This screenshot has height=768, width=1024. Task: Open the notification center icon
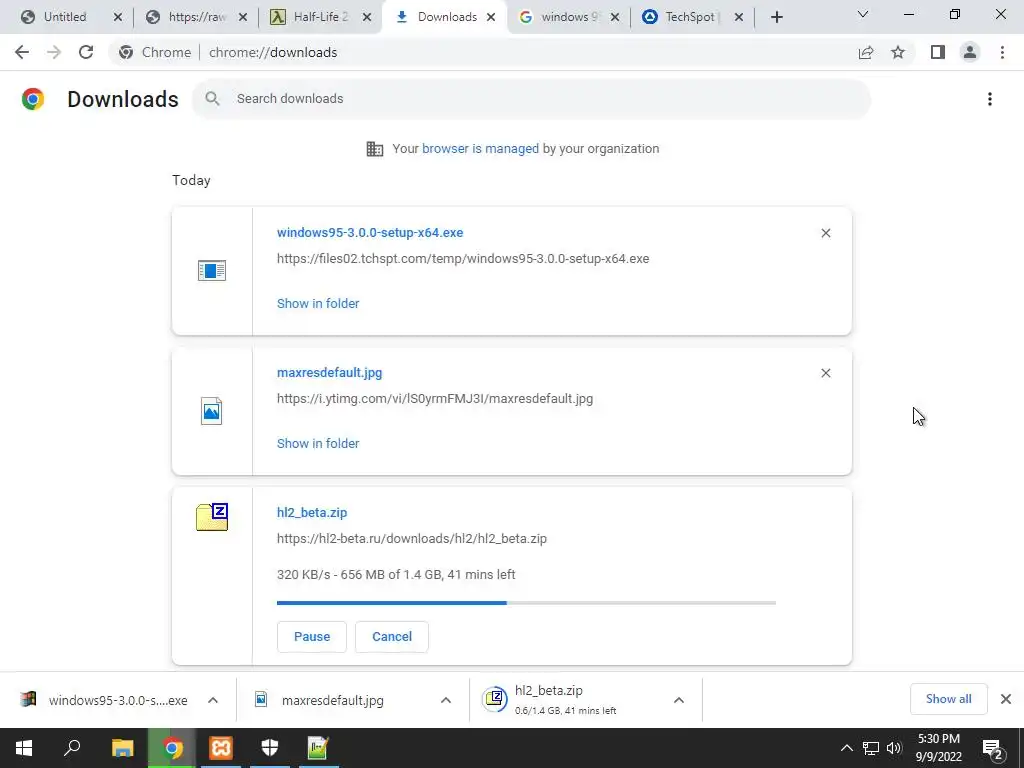point(993,748)
